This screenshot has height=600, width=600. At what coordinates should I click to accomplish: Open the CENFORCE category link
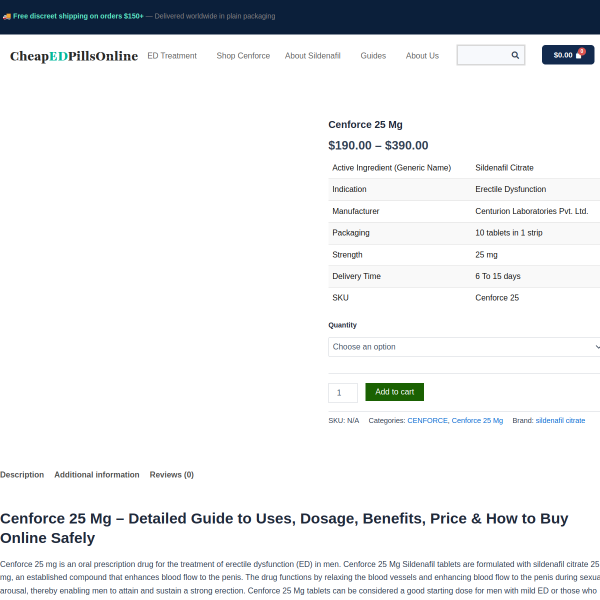click(427, 421)
